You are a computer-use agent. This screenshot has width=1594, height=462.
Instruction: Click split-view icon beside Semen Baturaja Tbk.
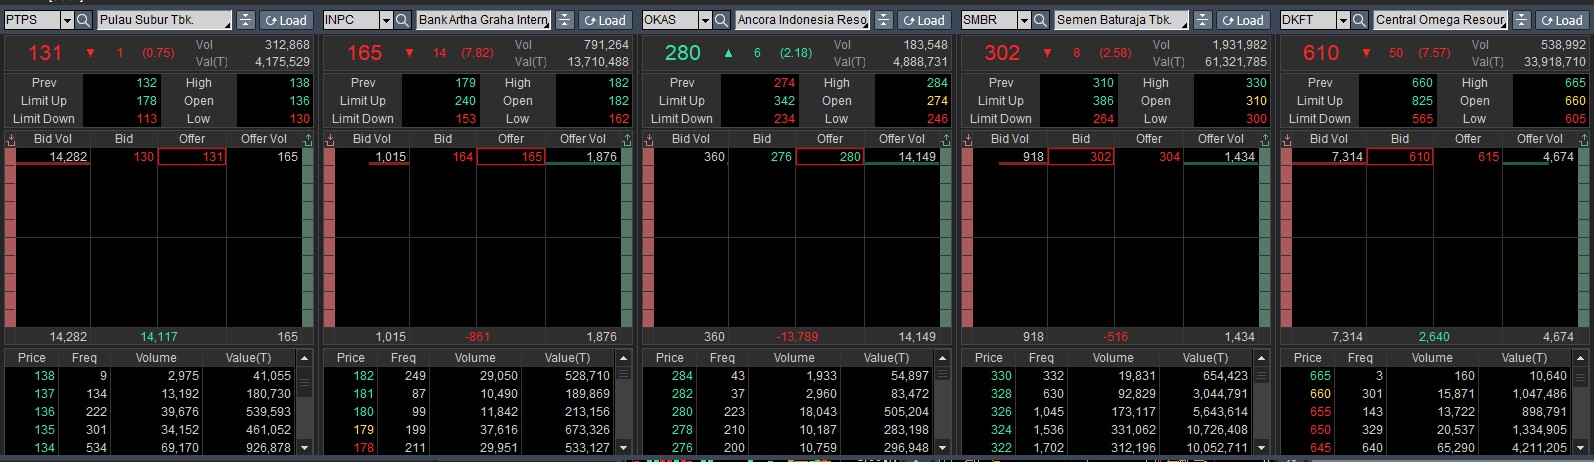click(x=1202, y=20)
